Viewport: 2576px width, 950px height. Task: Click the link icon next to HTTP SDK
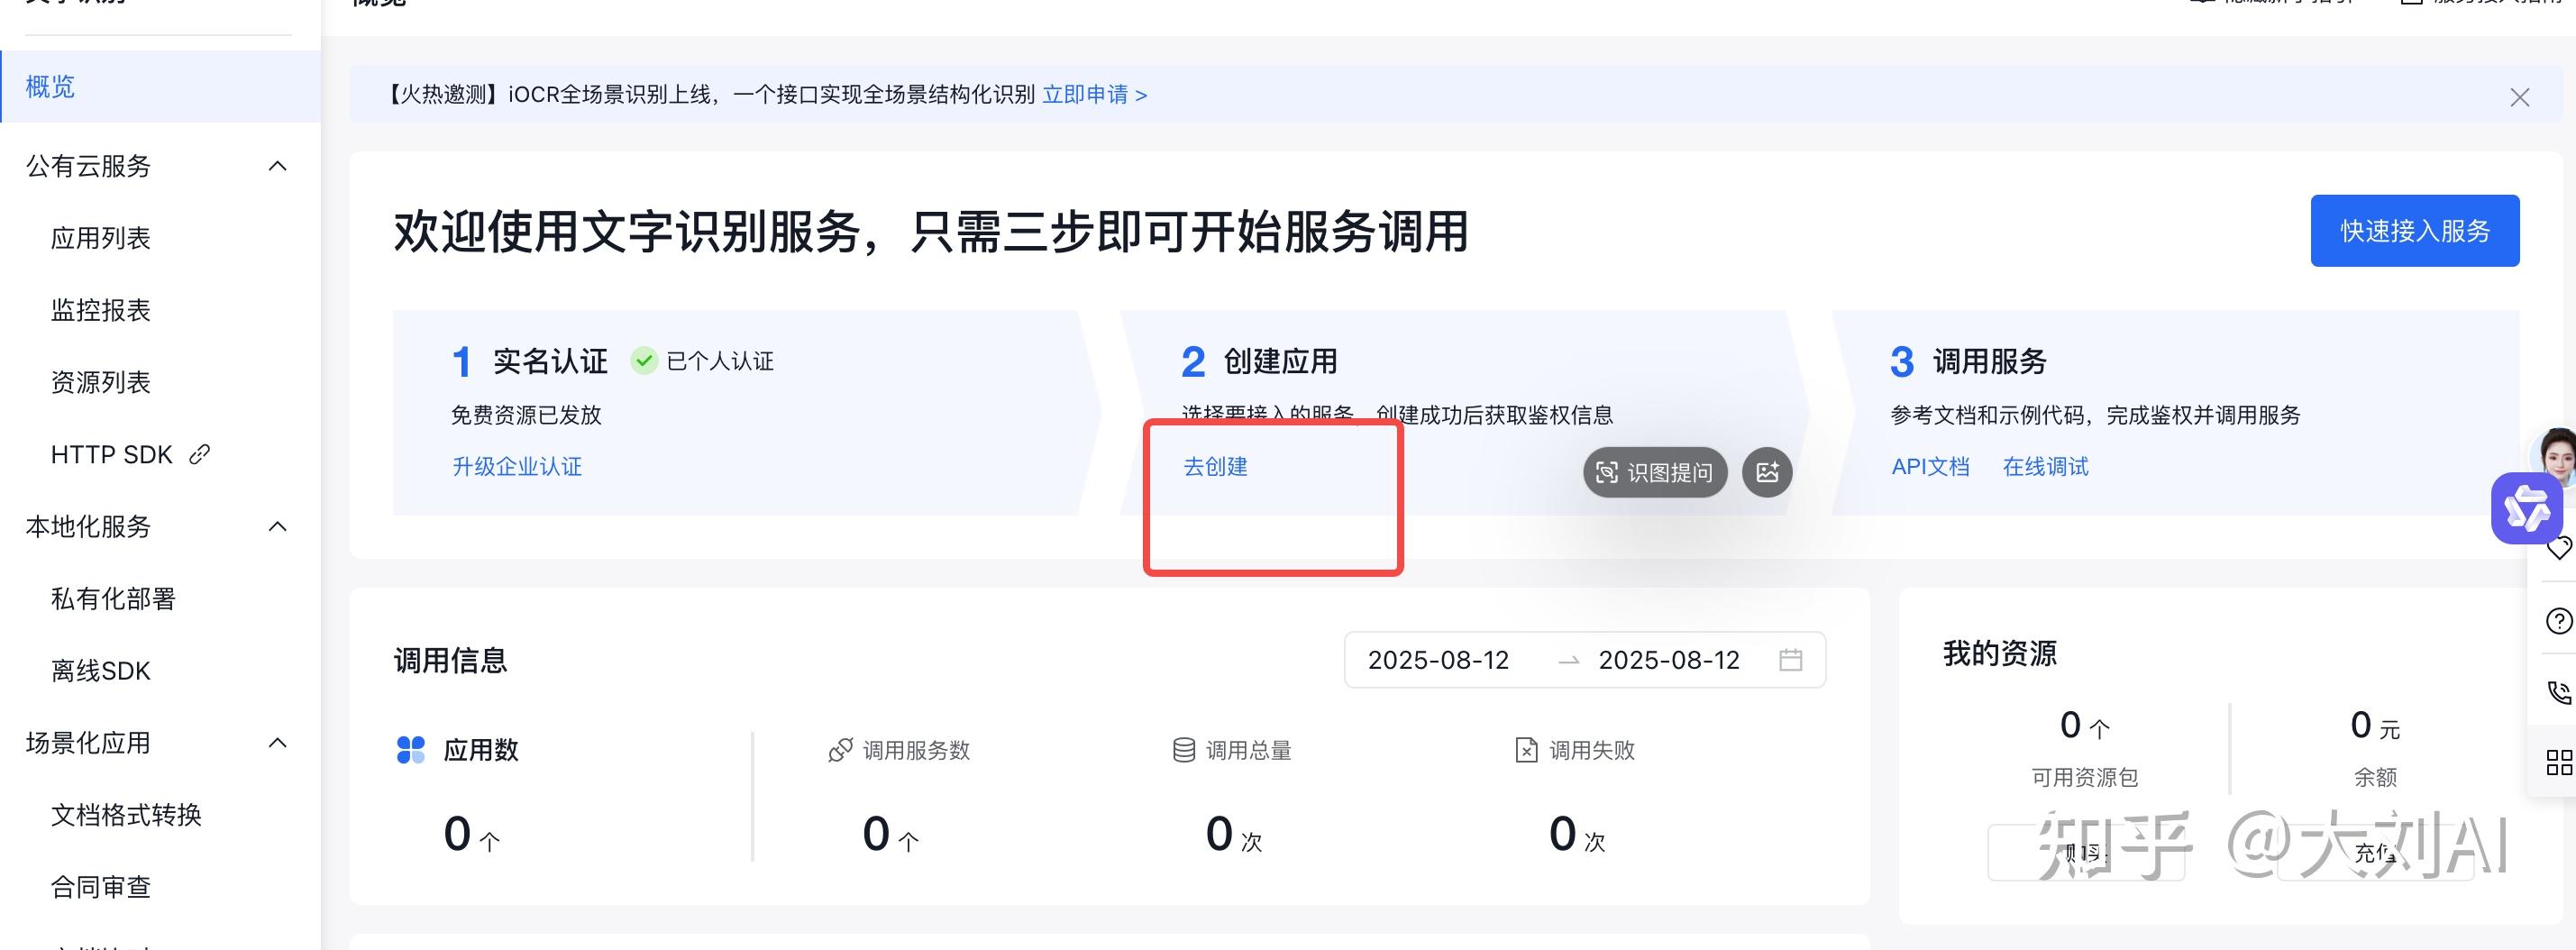pos(200,455)
